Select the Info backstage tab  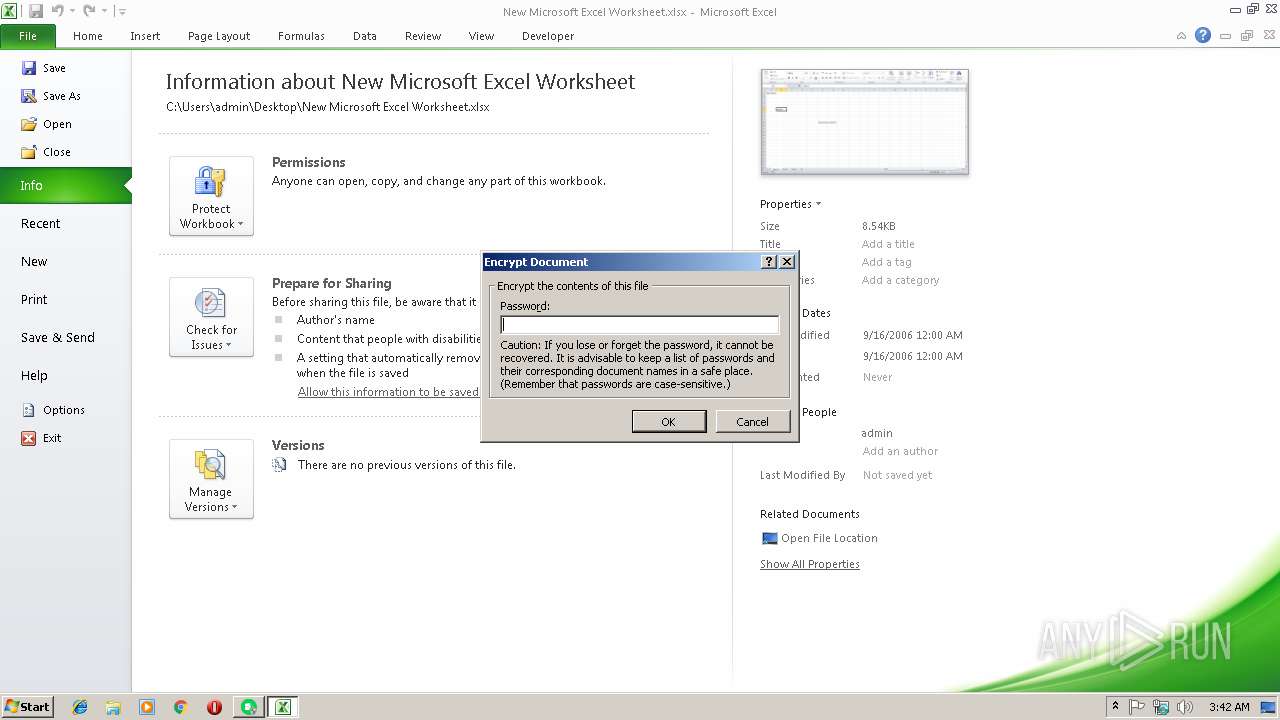click(65, 185)
